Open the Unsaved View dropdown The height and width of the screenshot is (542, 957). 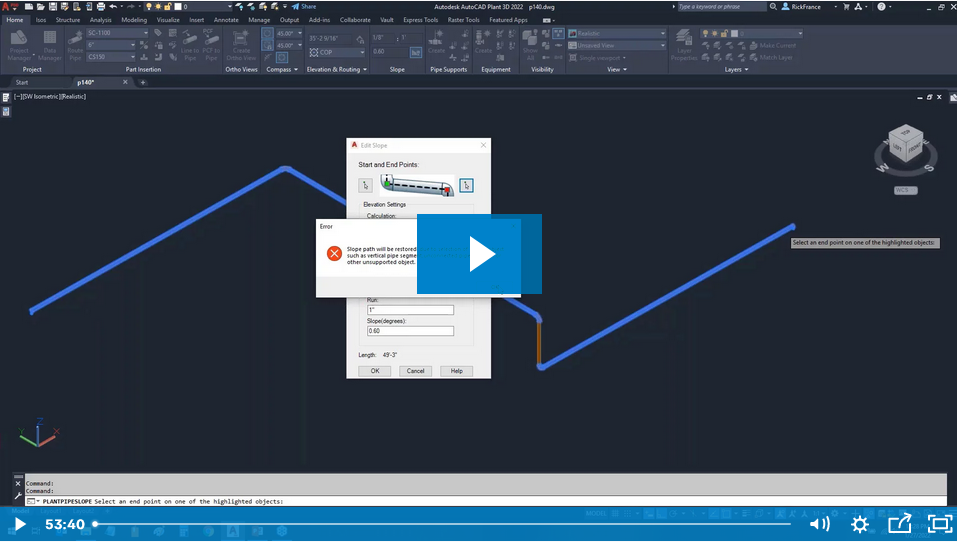click(x=617, y=45)
